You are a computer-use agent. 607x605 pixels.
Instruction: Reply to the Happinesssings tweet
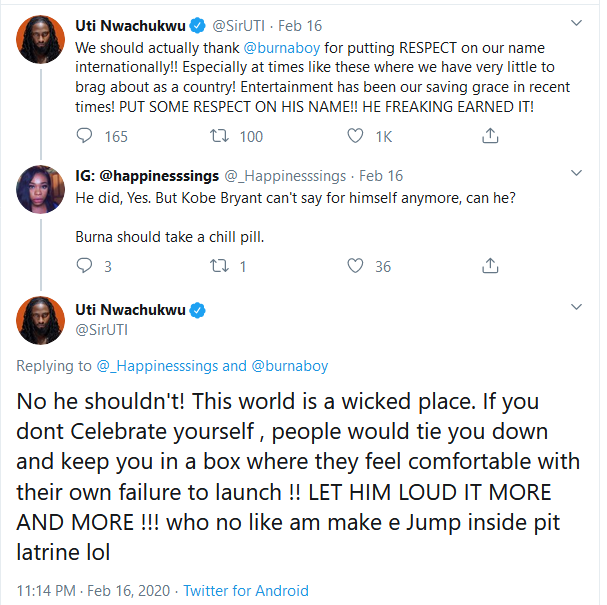tap(85, 266)
